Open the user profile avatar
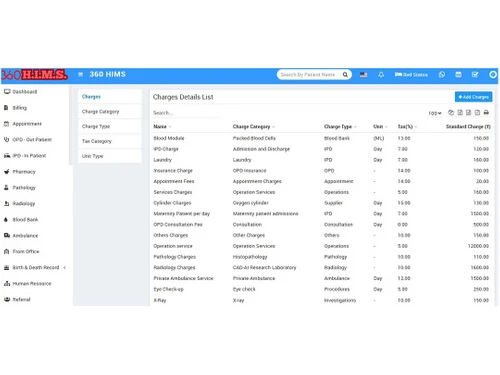This screenshot has width=500, height=375. 493,74
